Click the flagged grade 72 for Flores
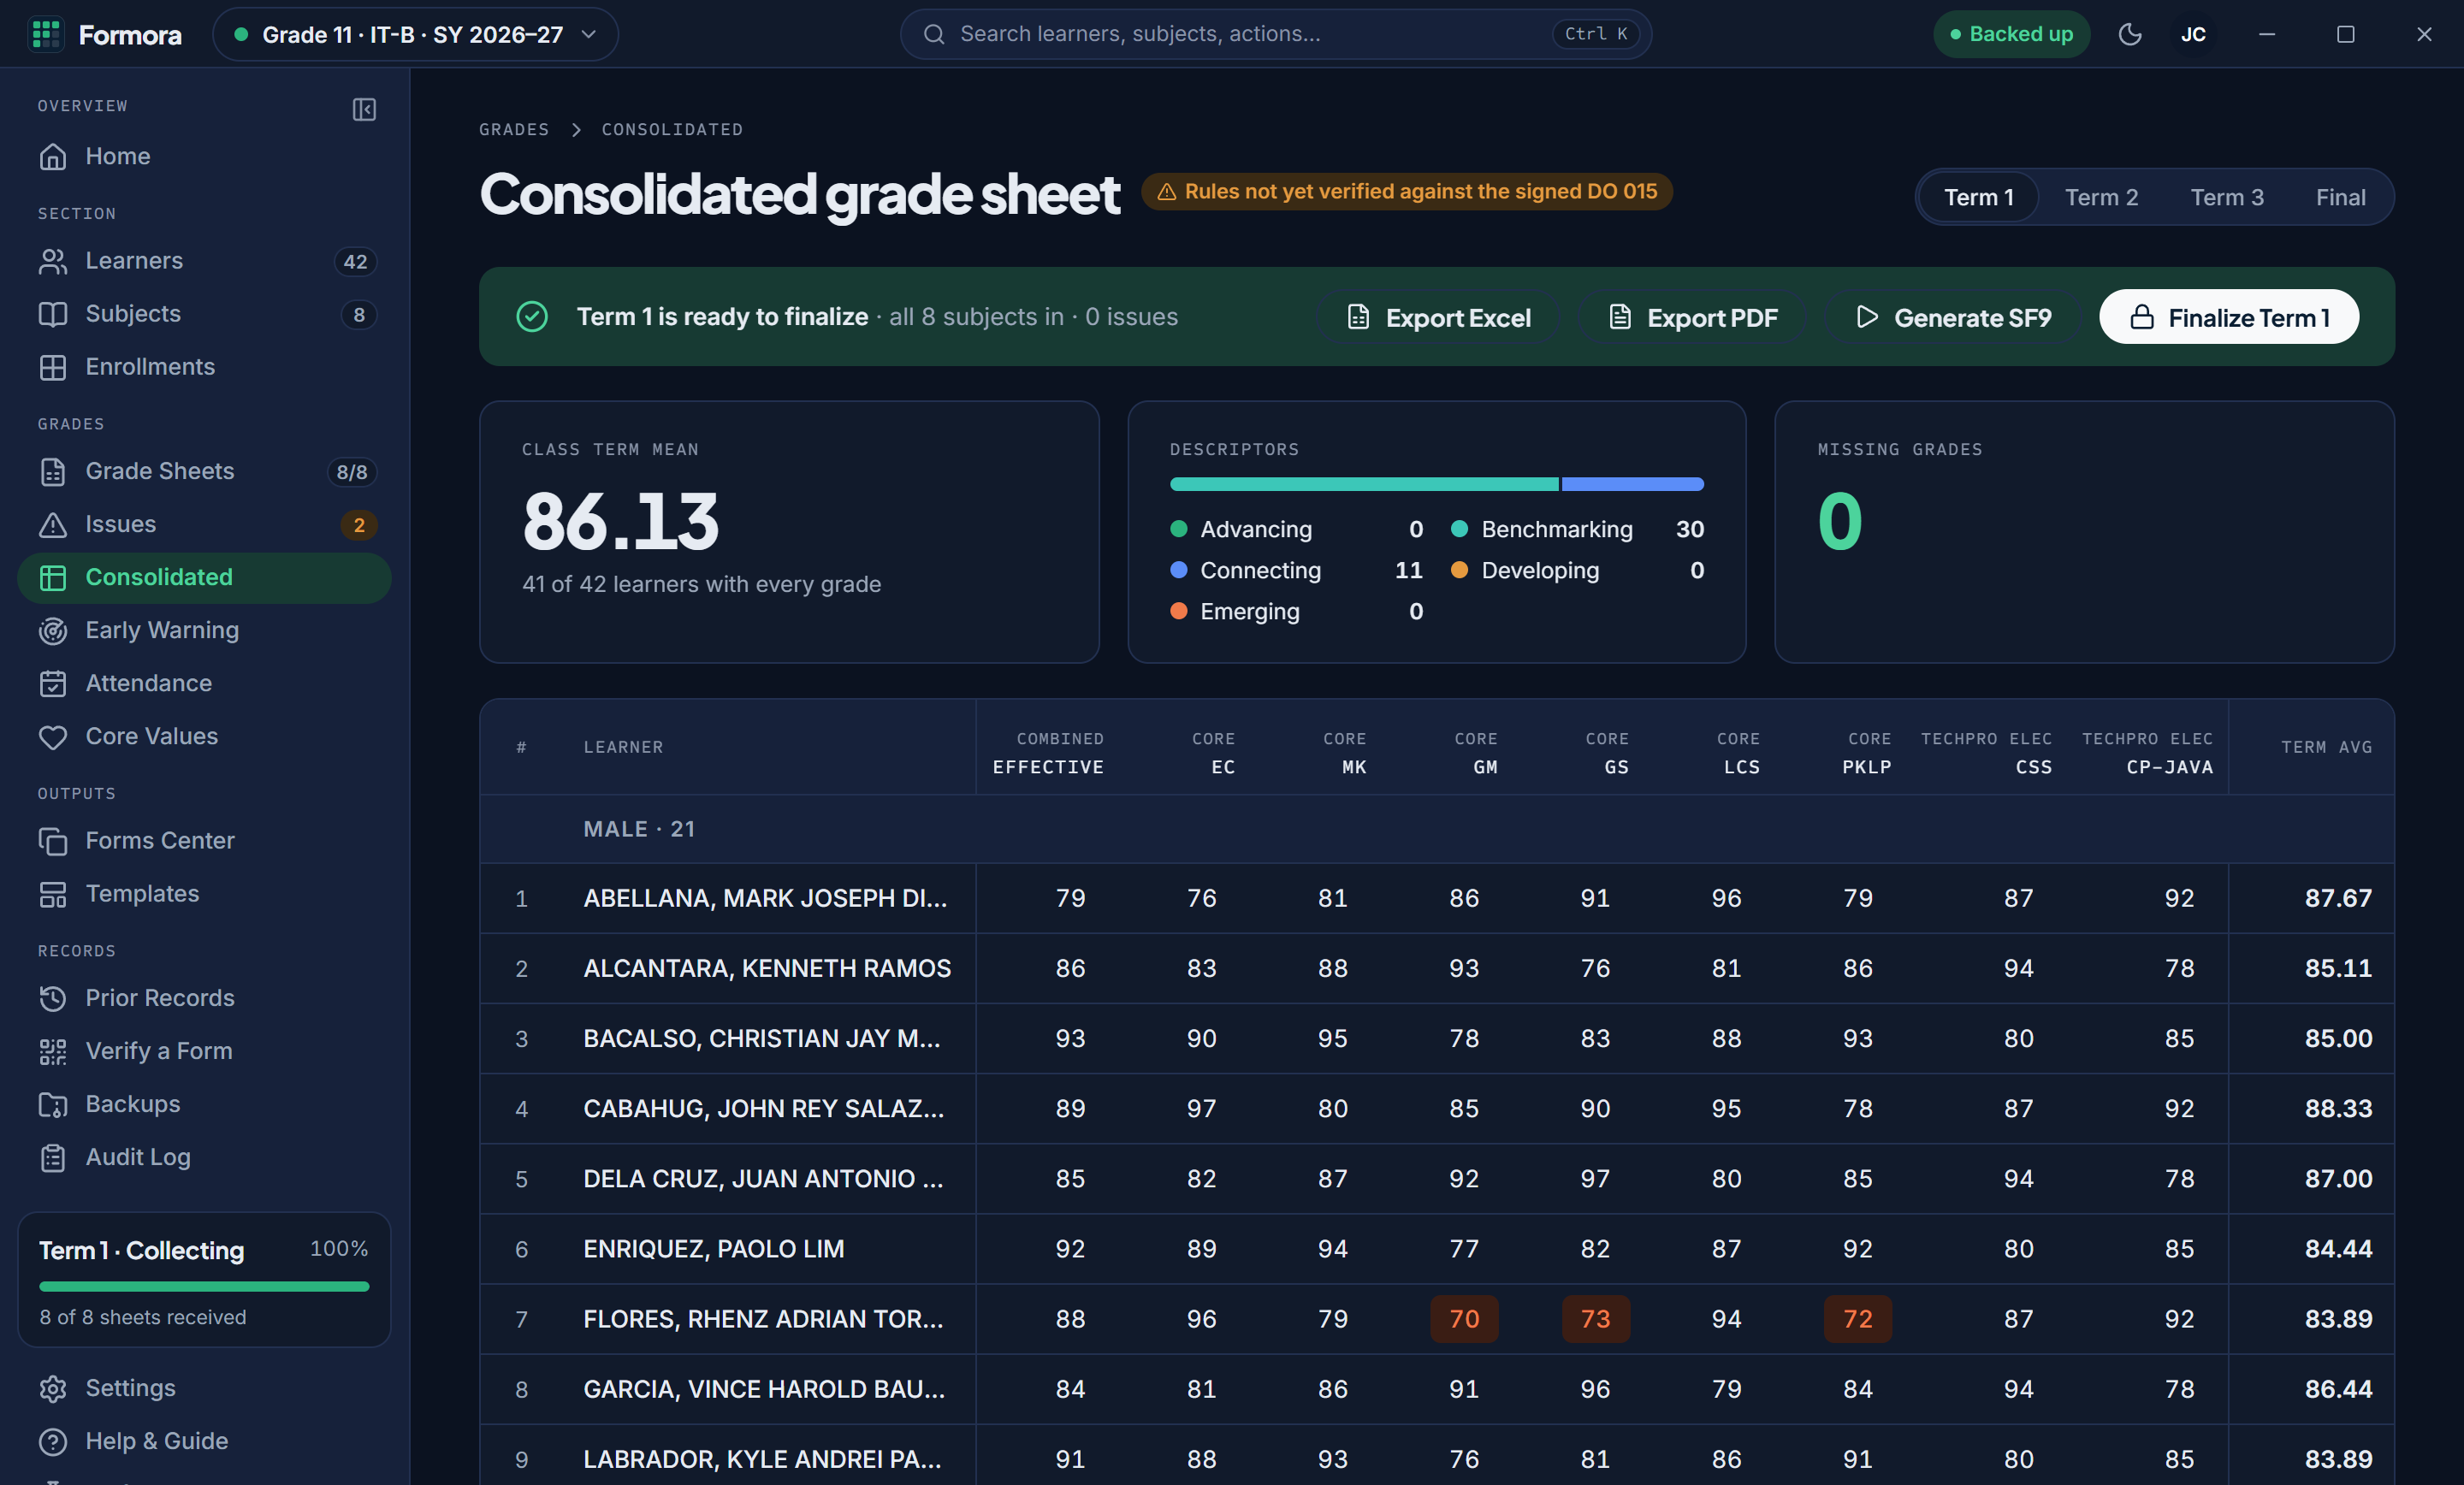 pos(1858,1319)
